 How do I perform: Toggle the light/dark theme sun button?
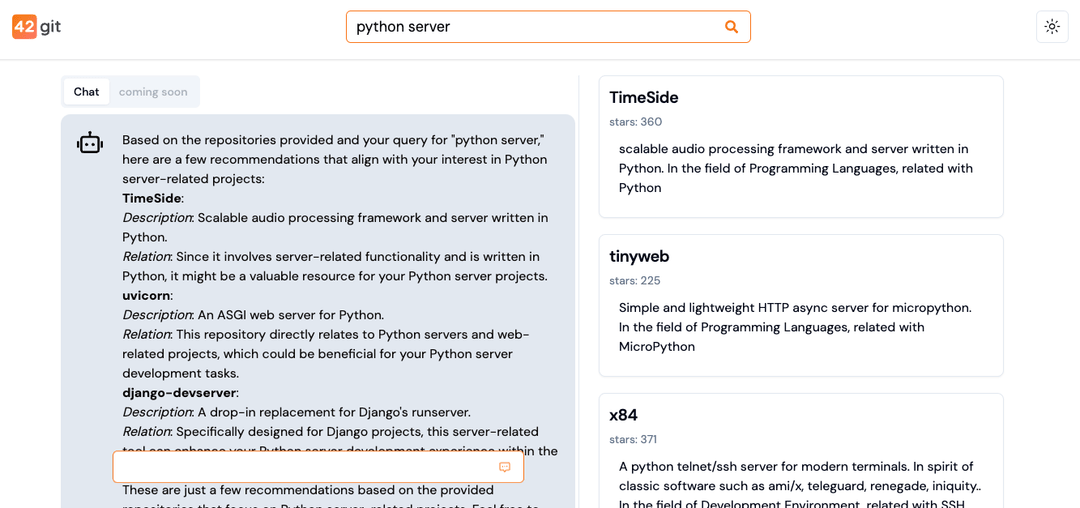(x=1052, y=27)
